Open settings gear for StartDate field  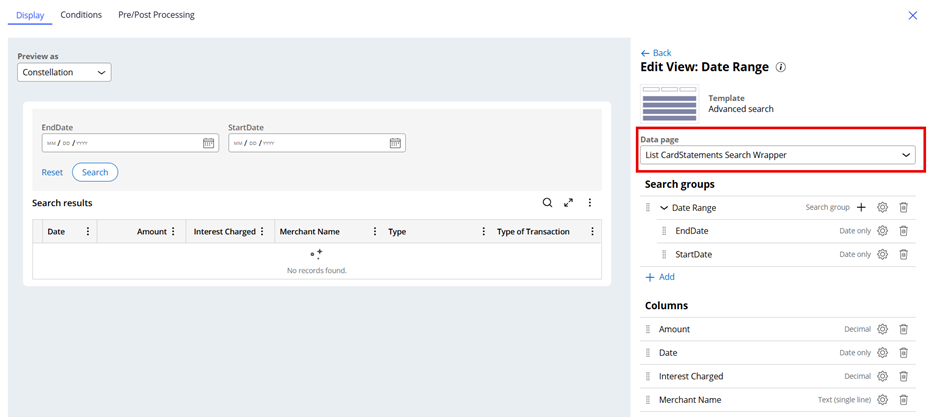point(882,254)
